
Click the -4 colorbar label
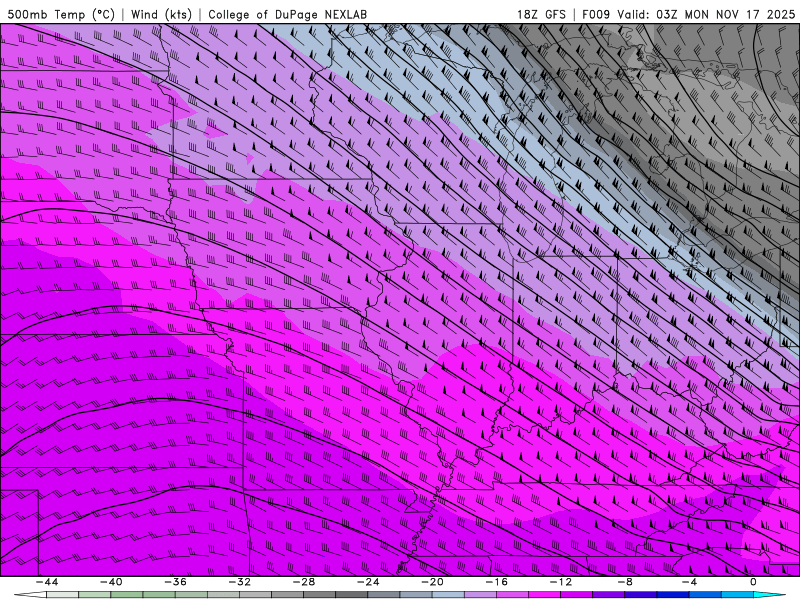(x=689, y=582)
